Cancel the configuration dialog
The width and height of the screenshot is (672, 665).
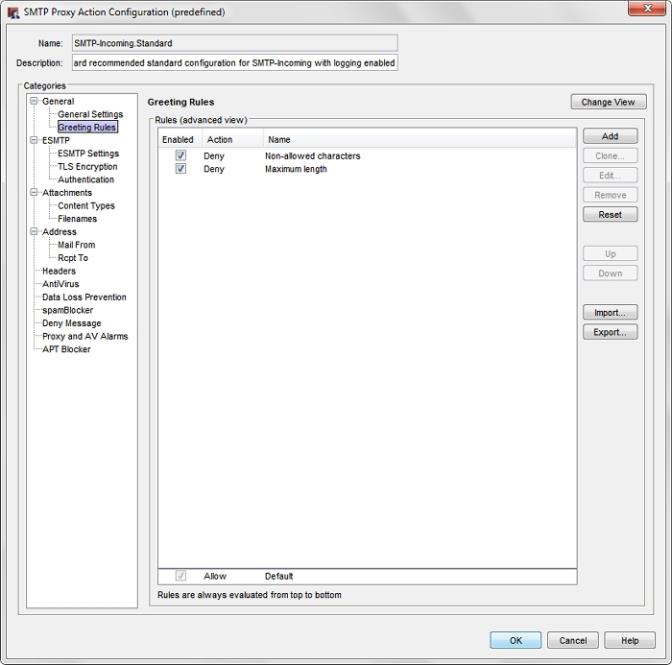(573, 640)
